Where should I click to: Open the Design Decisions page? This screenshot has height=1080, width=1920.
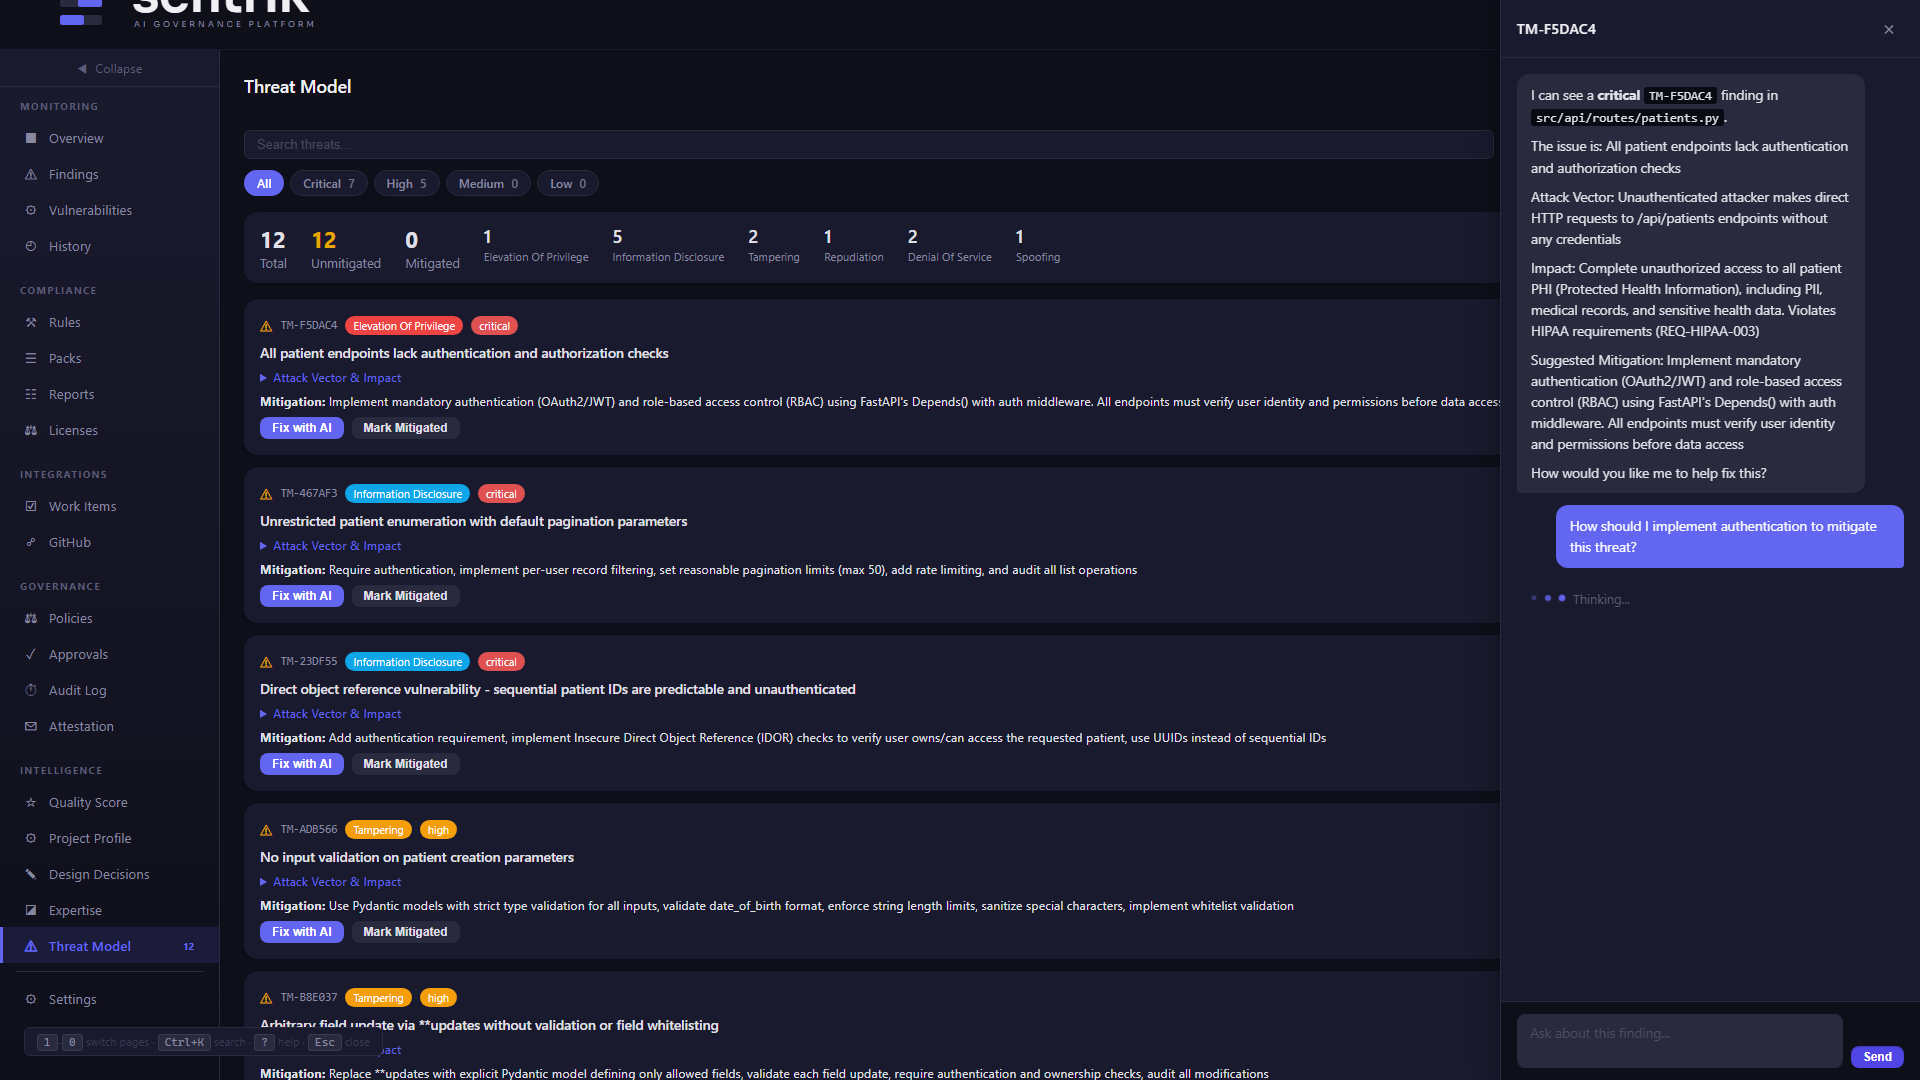click(x=98, y=874)
